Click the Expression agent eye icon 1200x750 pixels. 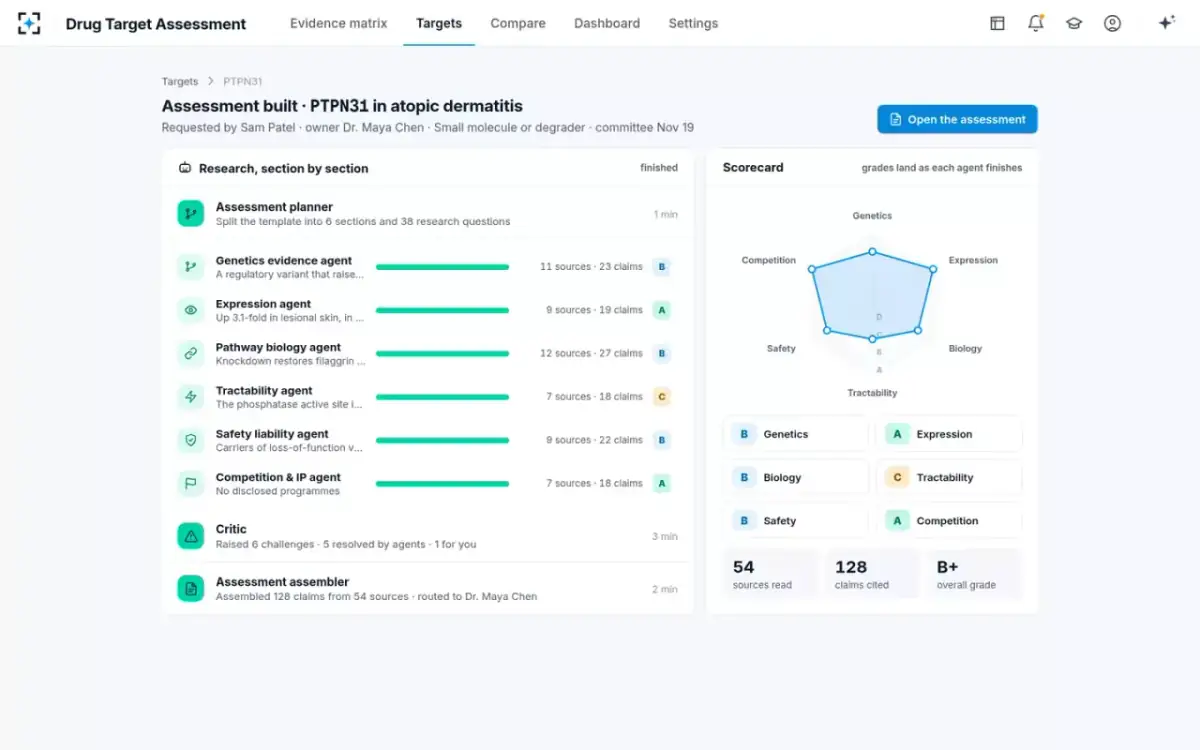tap(190, 310)
